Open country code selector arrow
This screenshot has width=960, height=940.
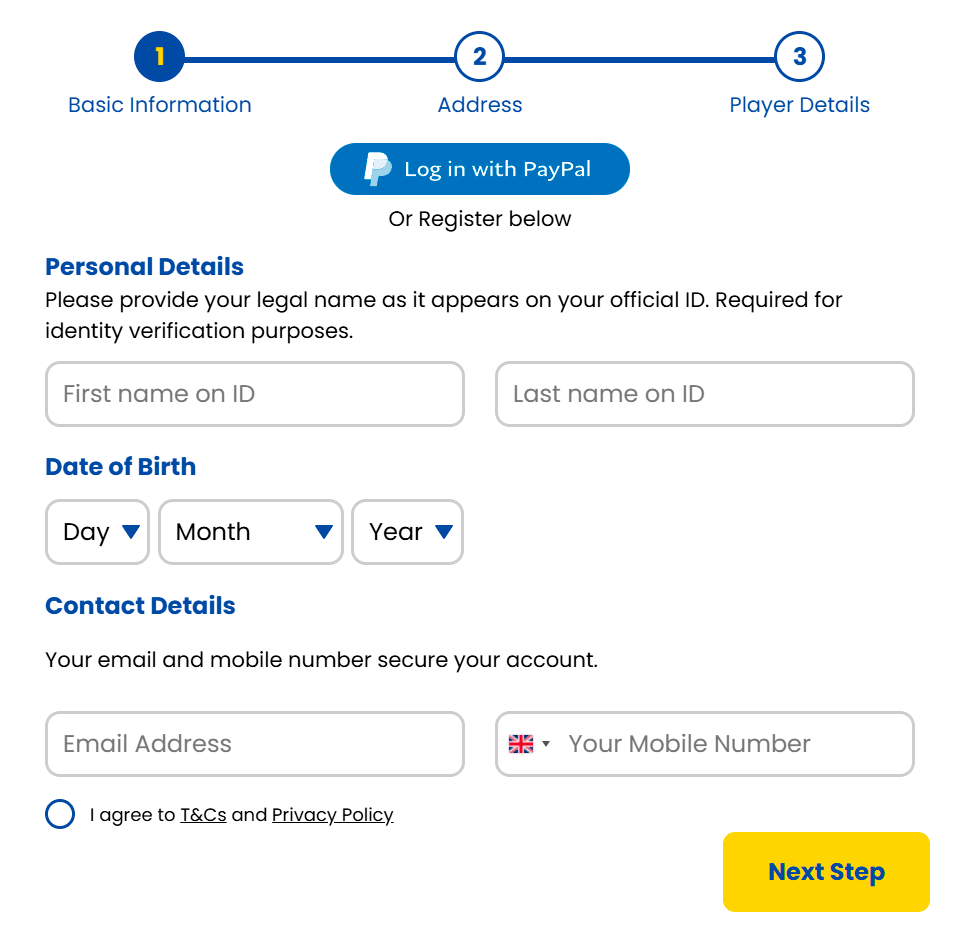click(x=546, y=744)
